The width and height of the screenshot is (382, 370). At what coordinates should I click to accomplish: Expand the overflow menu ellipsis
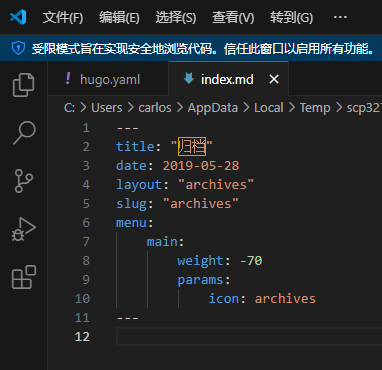(x=340, y=17)
